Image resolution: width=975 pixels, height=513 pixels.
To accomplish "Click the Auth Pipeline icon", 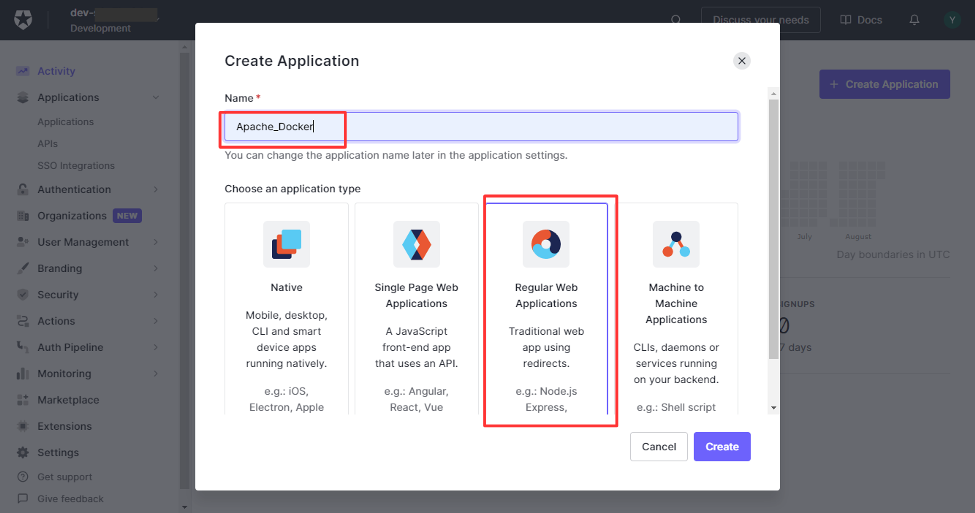I will click(x=23, y=347).
